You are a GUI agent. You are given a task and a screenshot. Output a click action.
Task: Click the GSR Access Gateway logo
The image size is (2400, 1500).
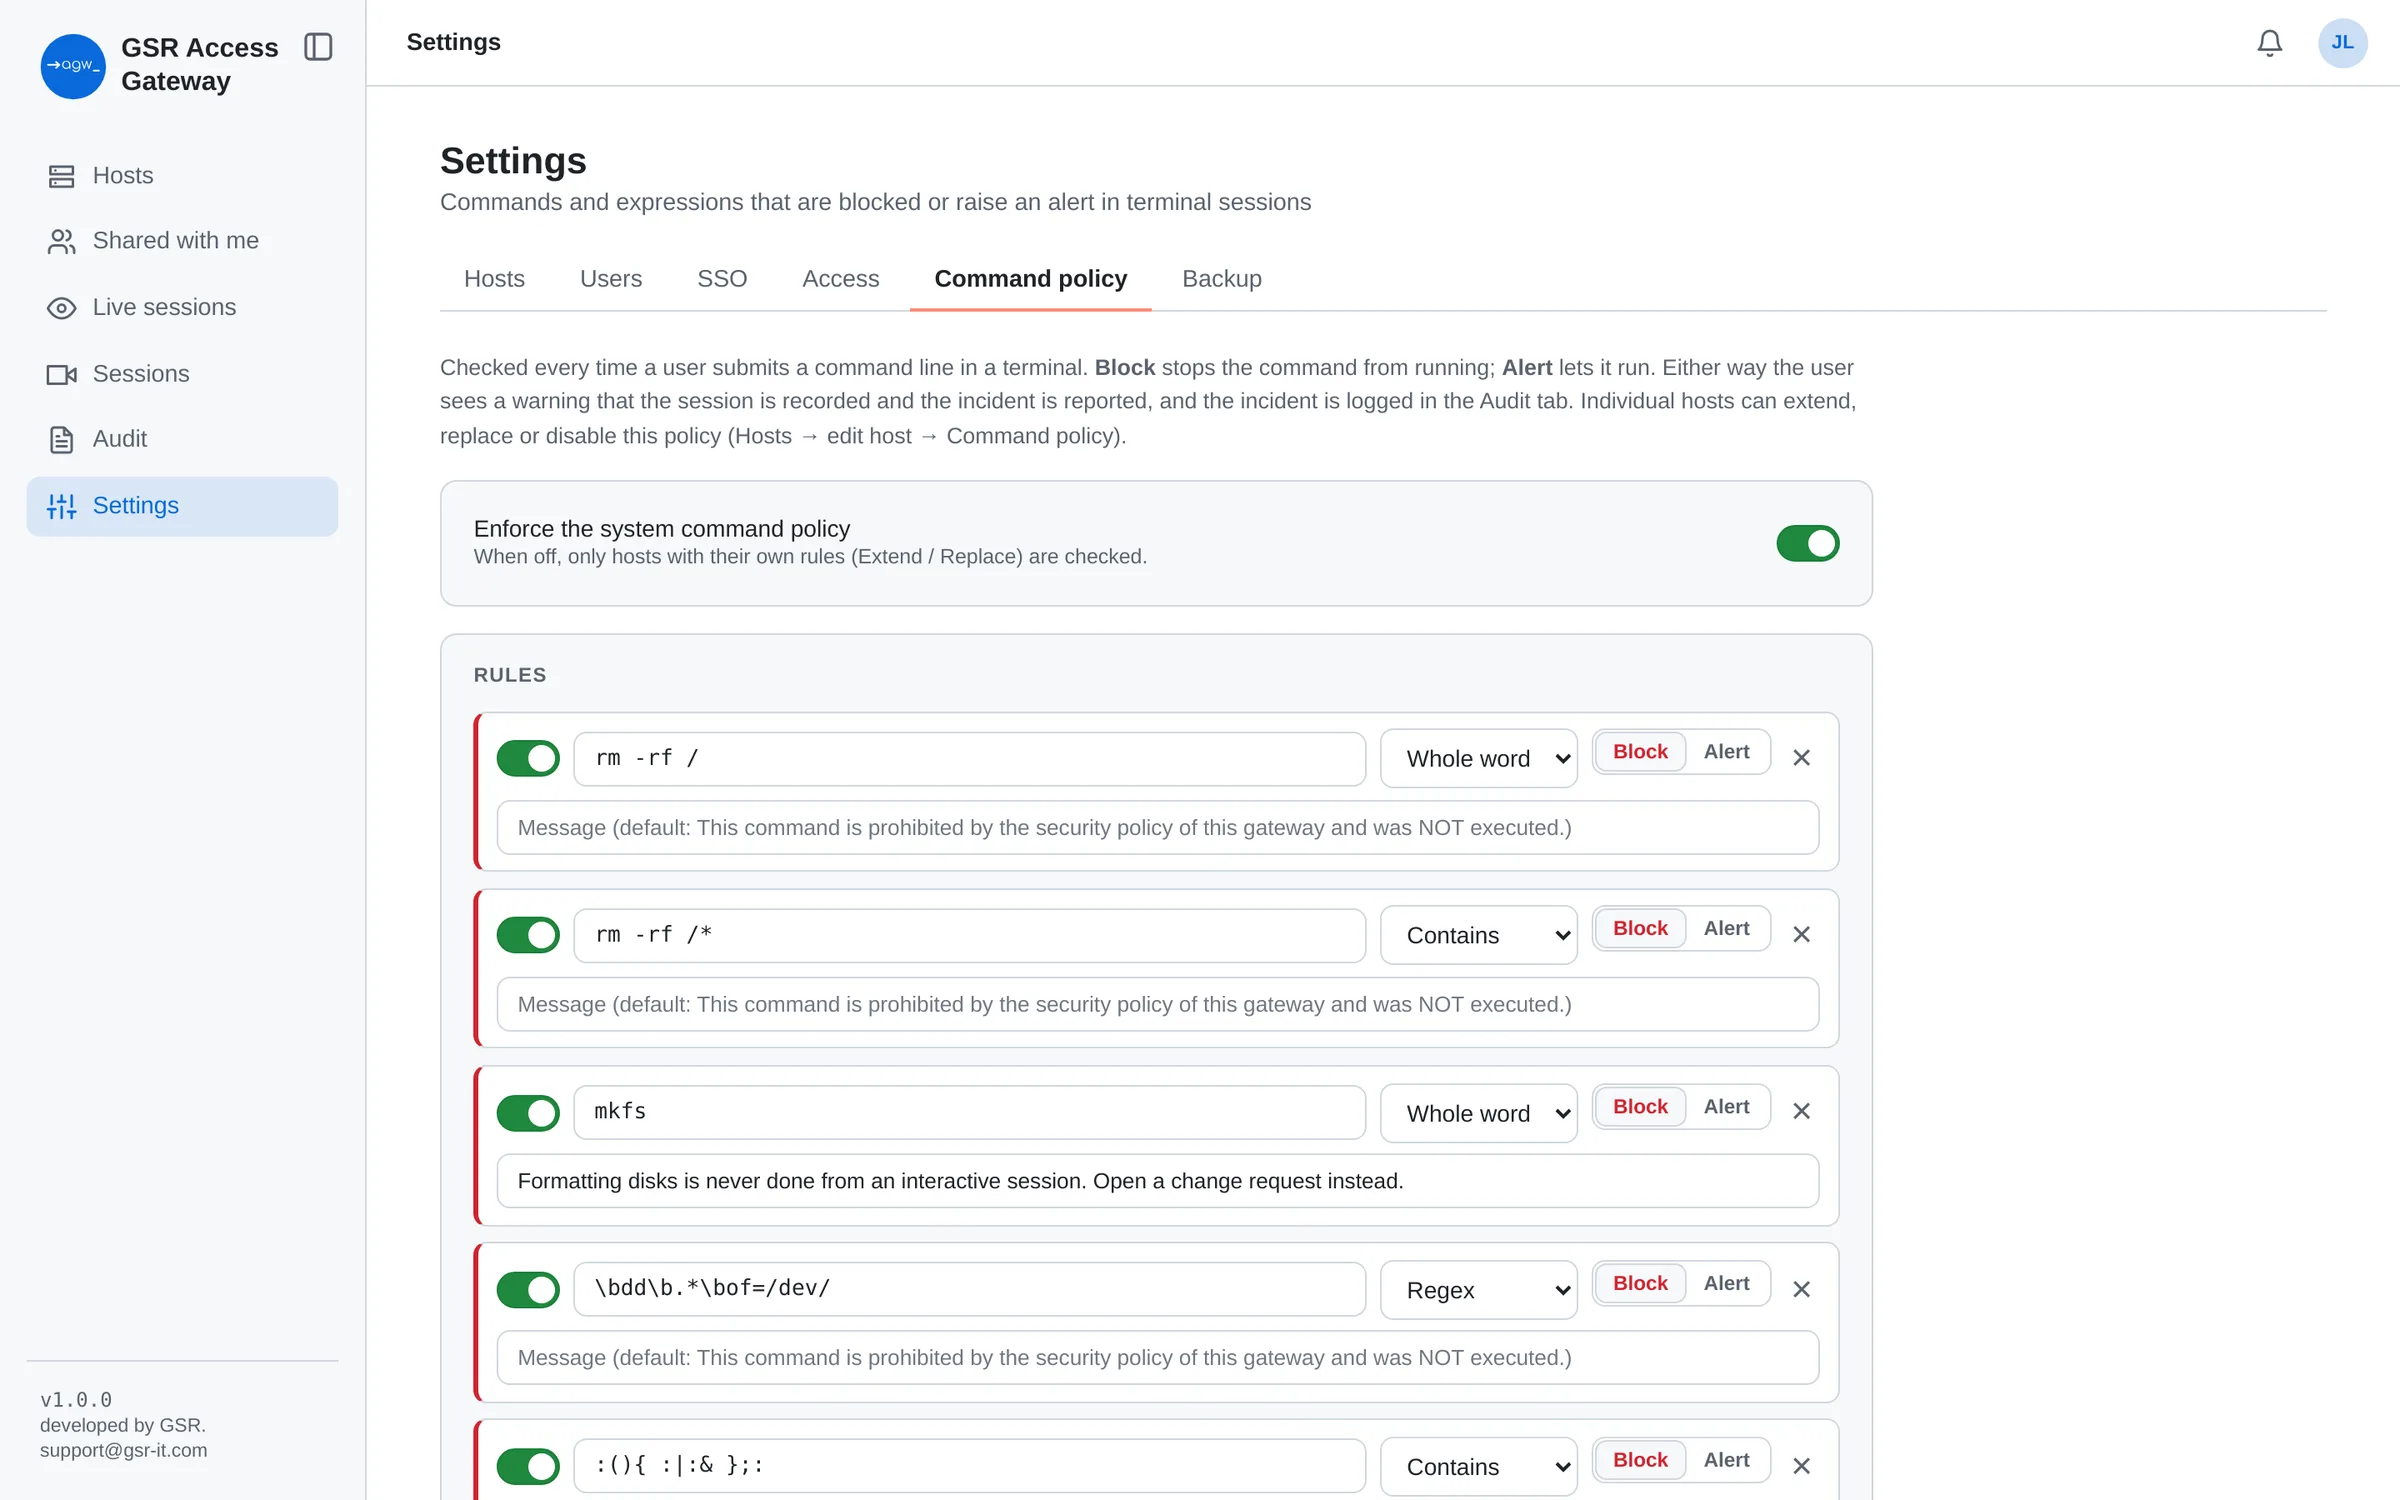(73, 66)
